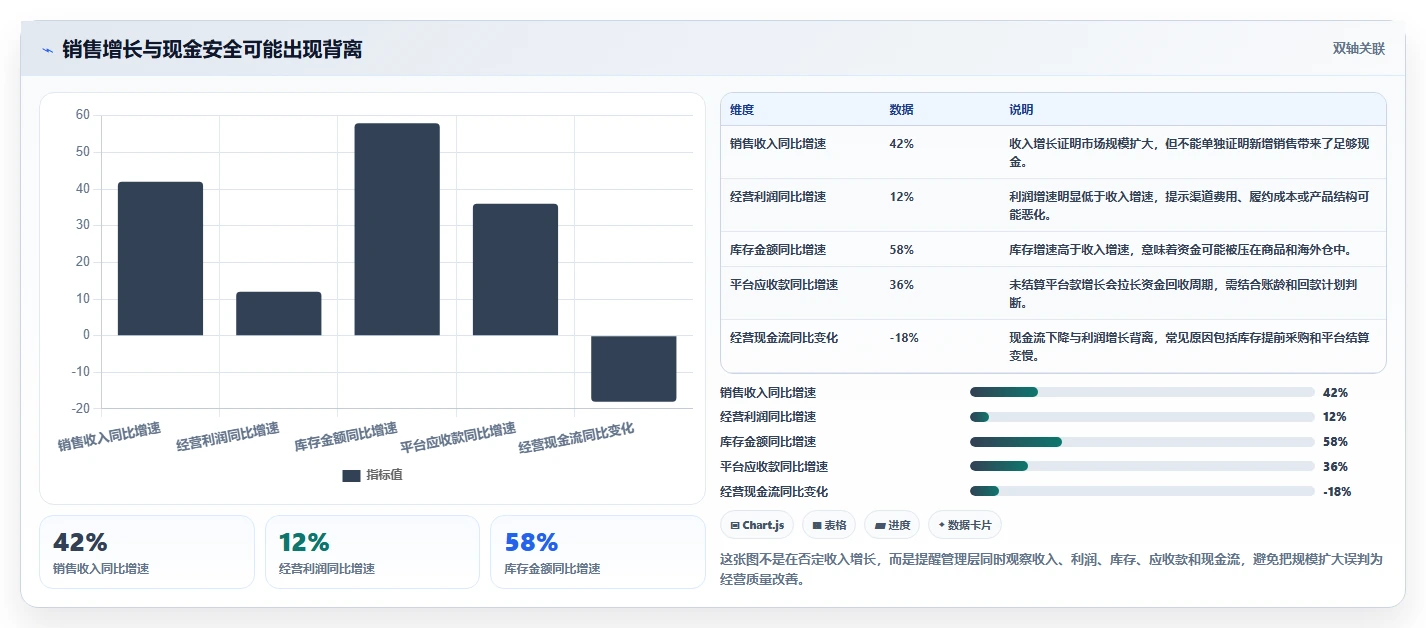Click the 表格 tag chip
Screen dimensions: 1426x628
coord(829,525)
